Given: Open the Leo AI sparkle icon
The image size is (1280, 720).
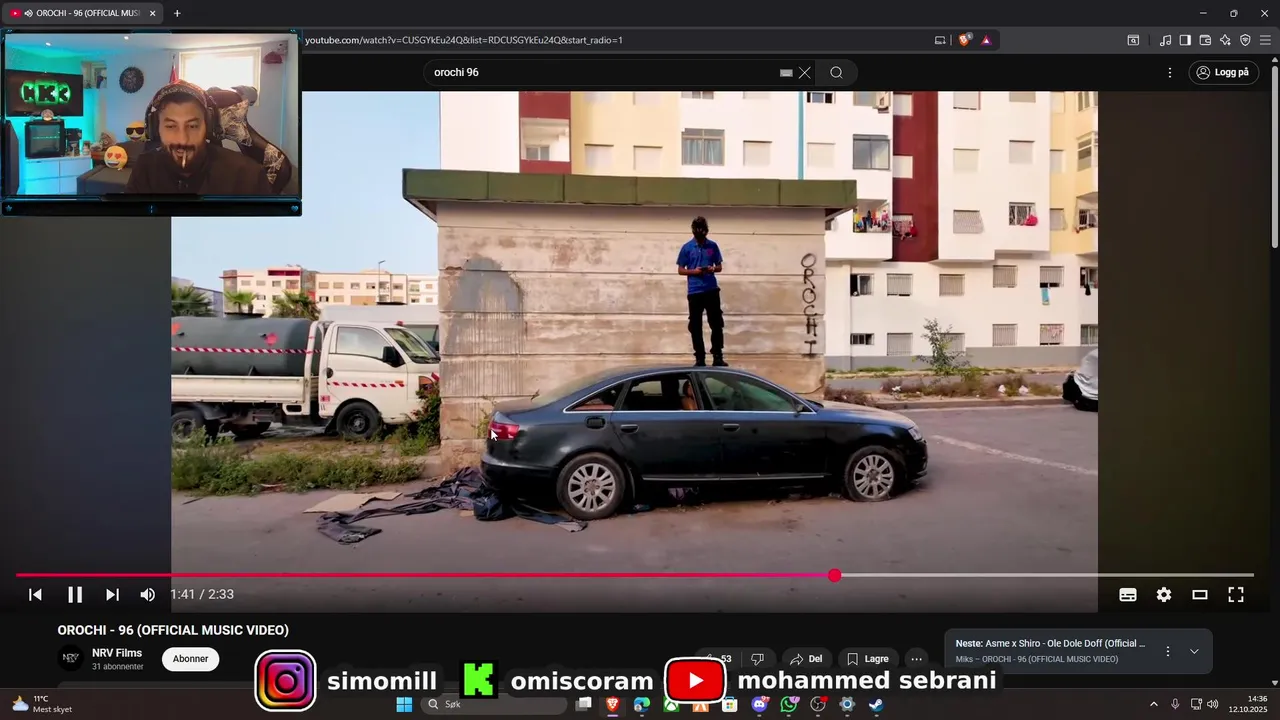Looking at the screenshot, I should point(1225,40).
